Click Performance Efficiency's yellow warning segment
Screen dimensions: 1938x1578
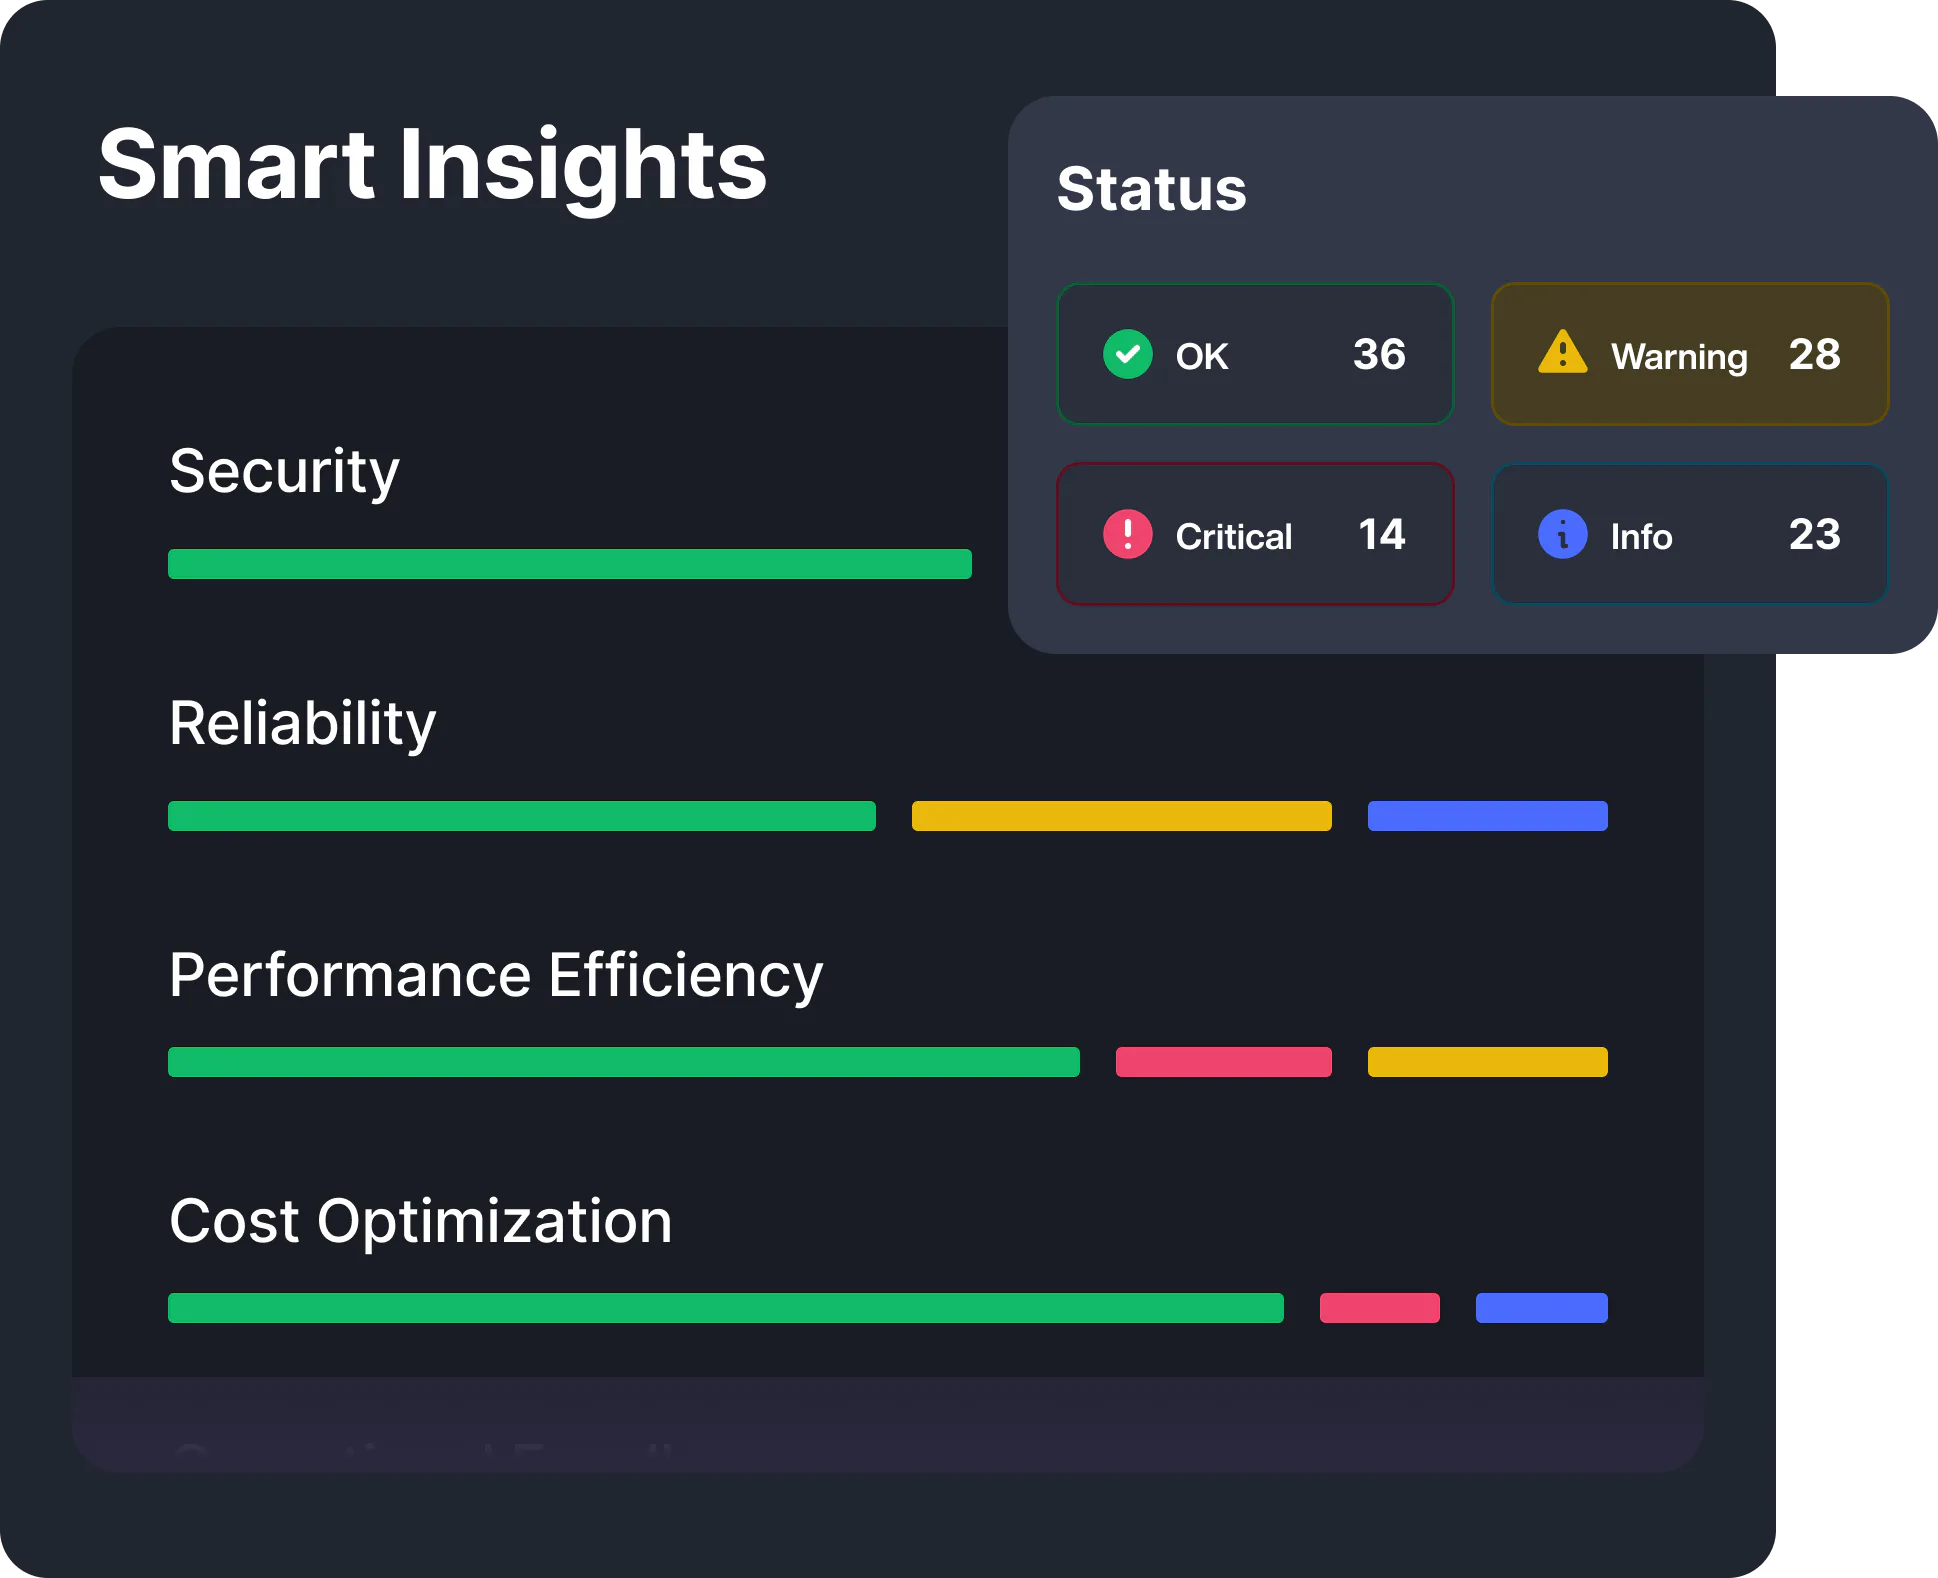[x=1488, y=1062]
